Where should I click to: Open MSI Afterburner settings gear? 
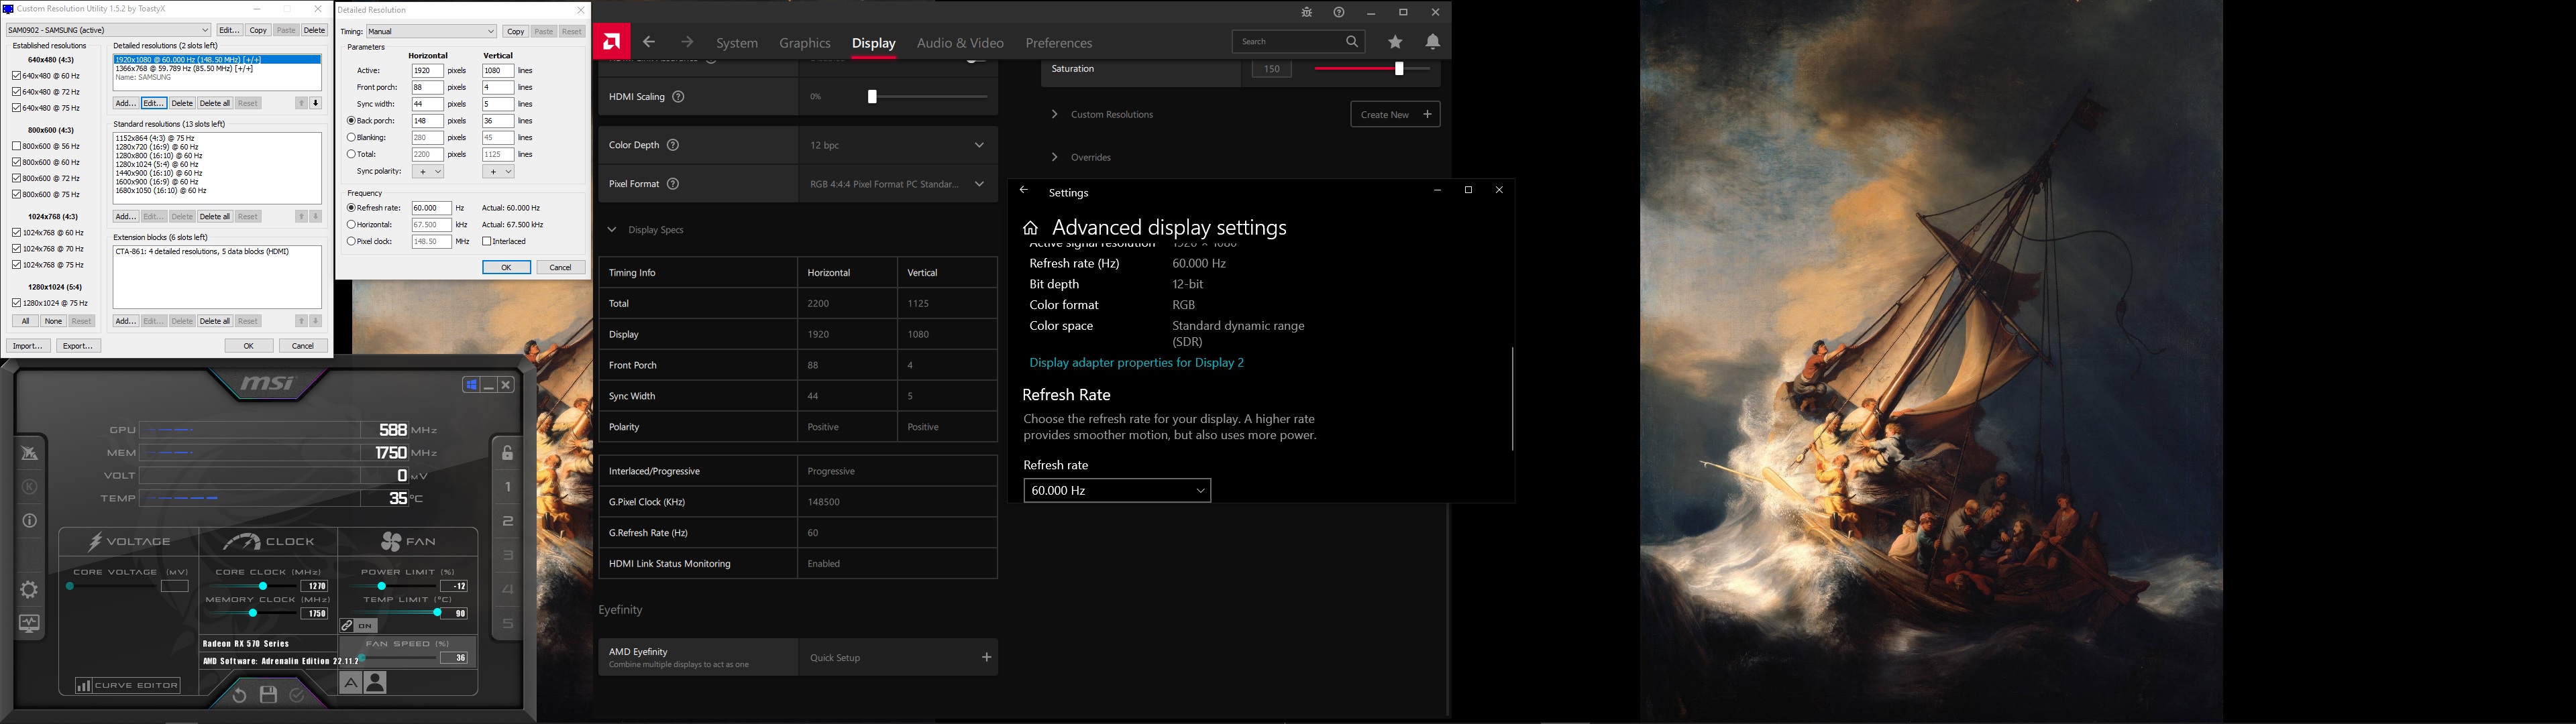point(29,590)
